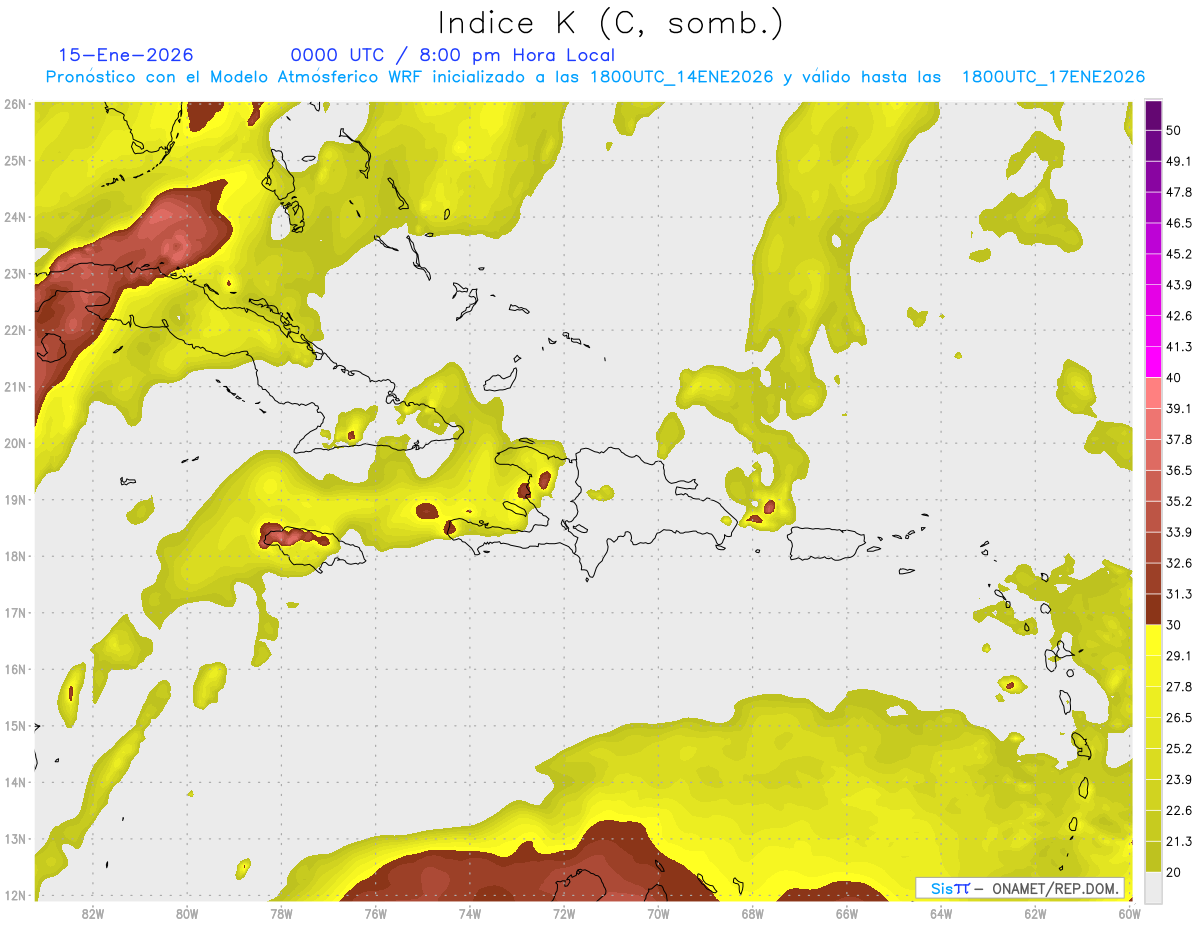Click the 20 value on the color scale
Screen dimensions: 1200x927
click(x=1174, y=872)
